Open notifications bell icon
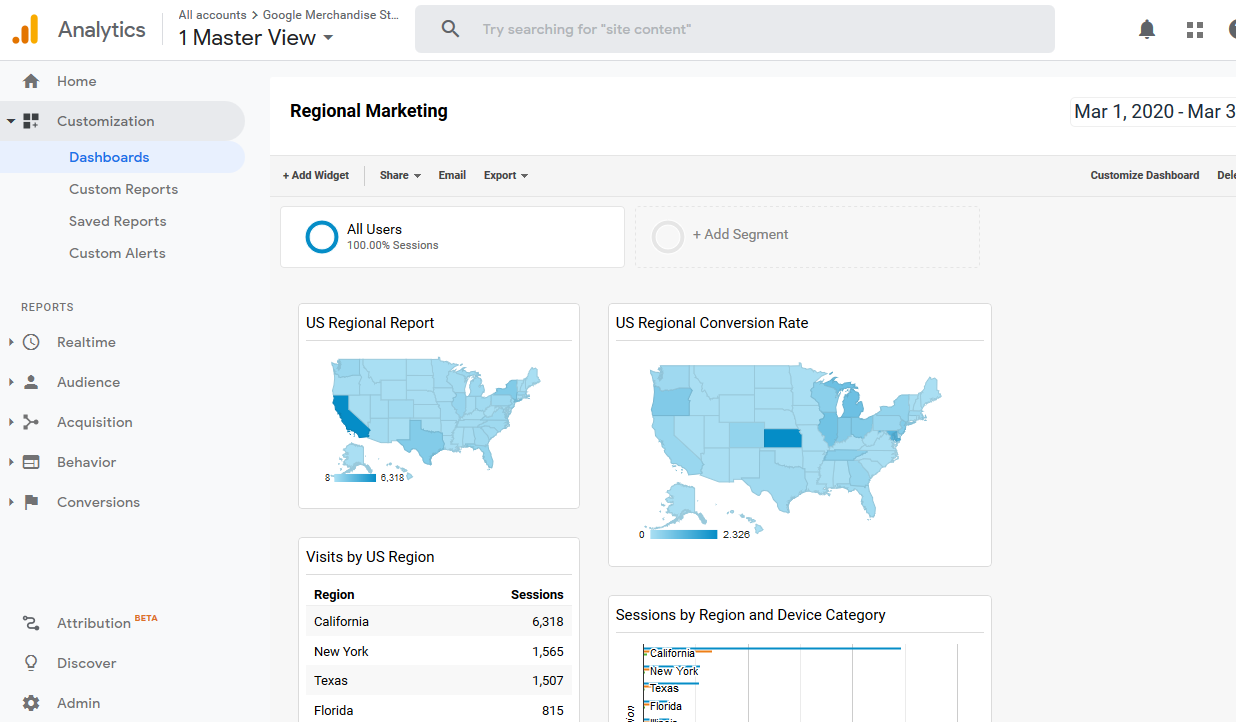Viewport: 1236px width, 722px height. pos(1147,30)
